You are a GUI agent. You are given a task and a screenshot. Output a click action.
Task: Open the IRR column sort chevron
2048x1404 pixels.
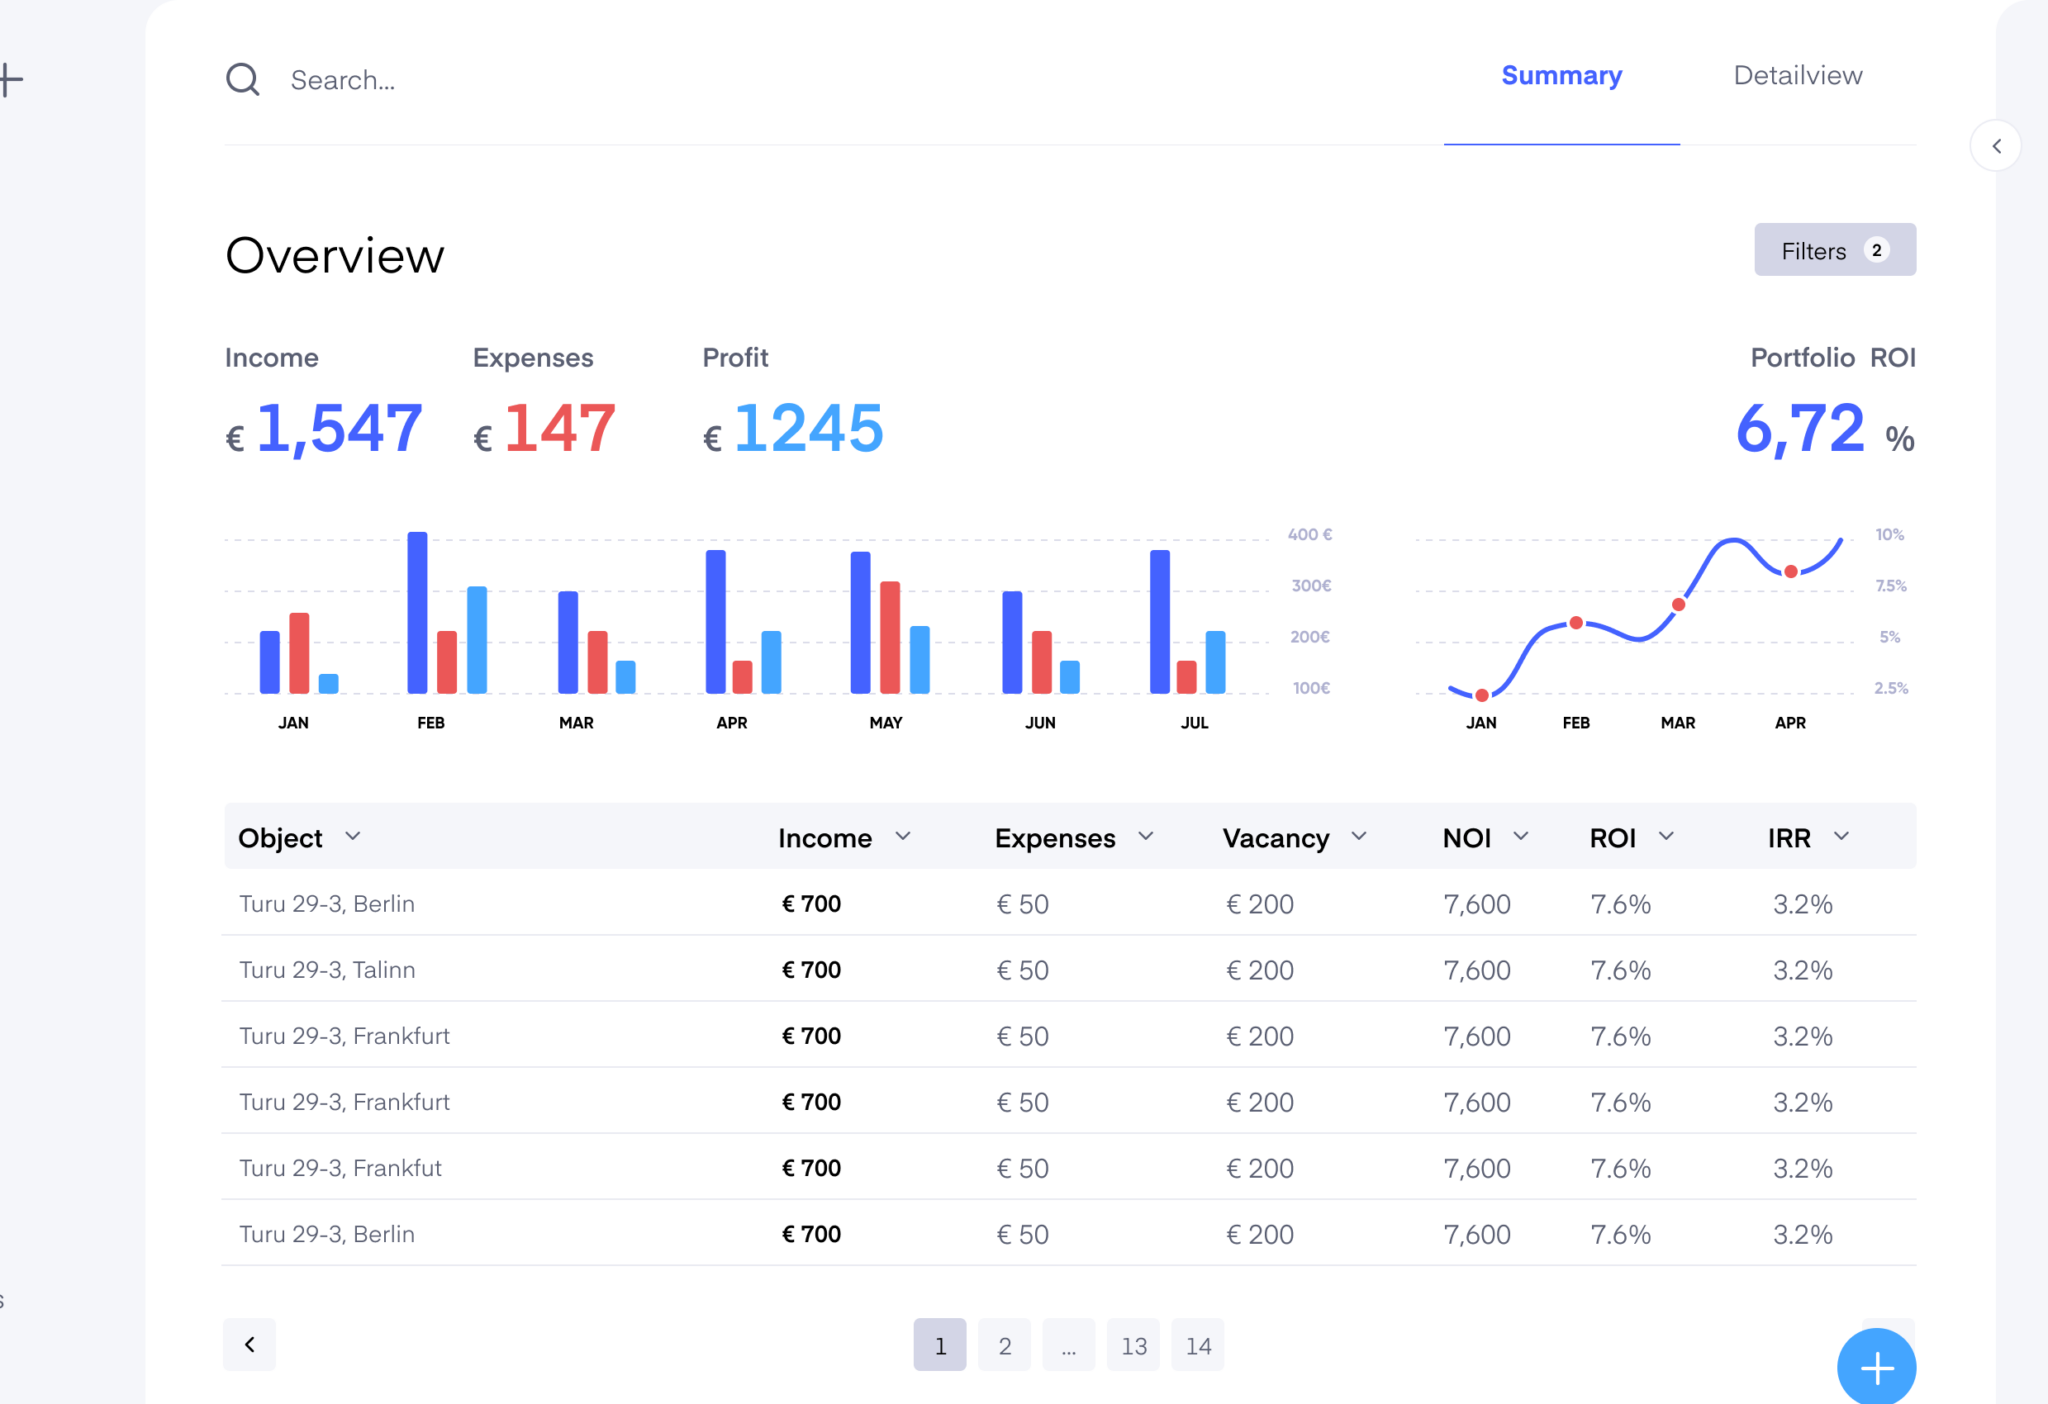1842,836
